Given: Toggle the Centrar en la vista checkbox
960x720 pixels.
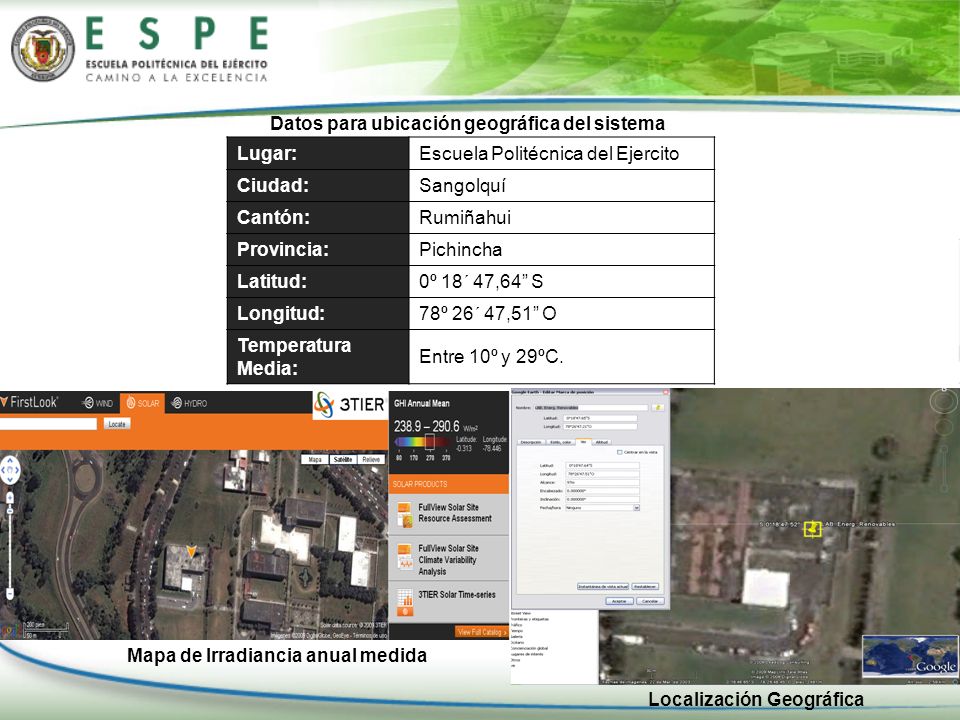Looking at the screenshot, I should pyautogui.click(x=620, y=452).
